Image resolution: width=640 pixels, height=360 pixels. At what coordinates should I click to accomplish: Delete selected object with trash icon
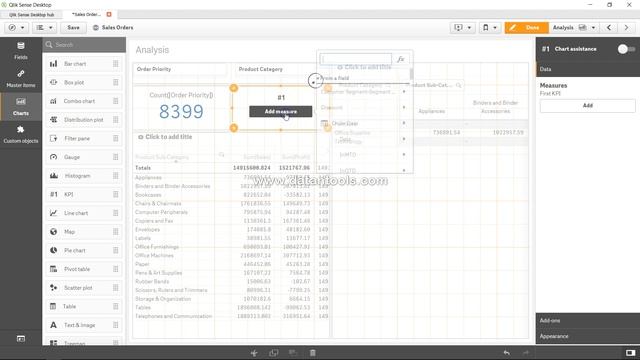tap(312, 353)
